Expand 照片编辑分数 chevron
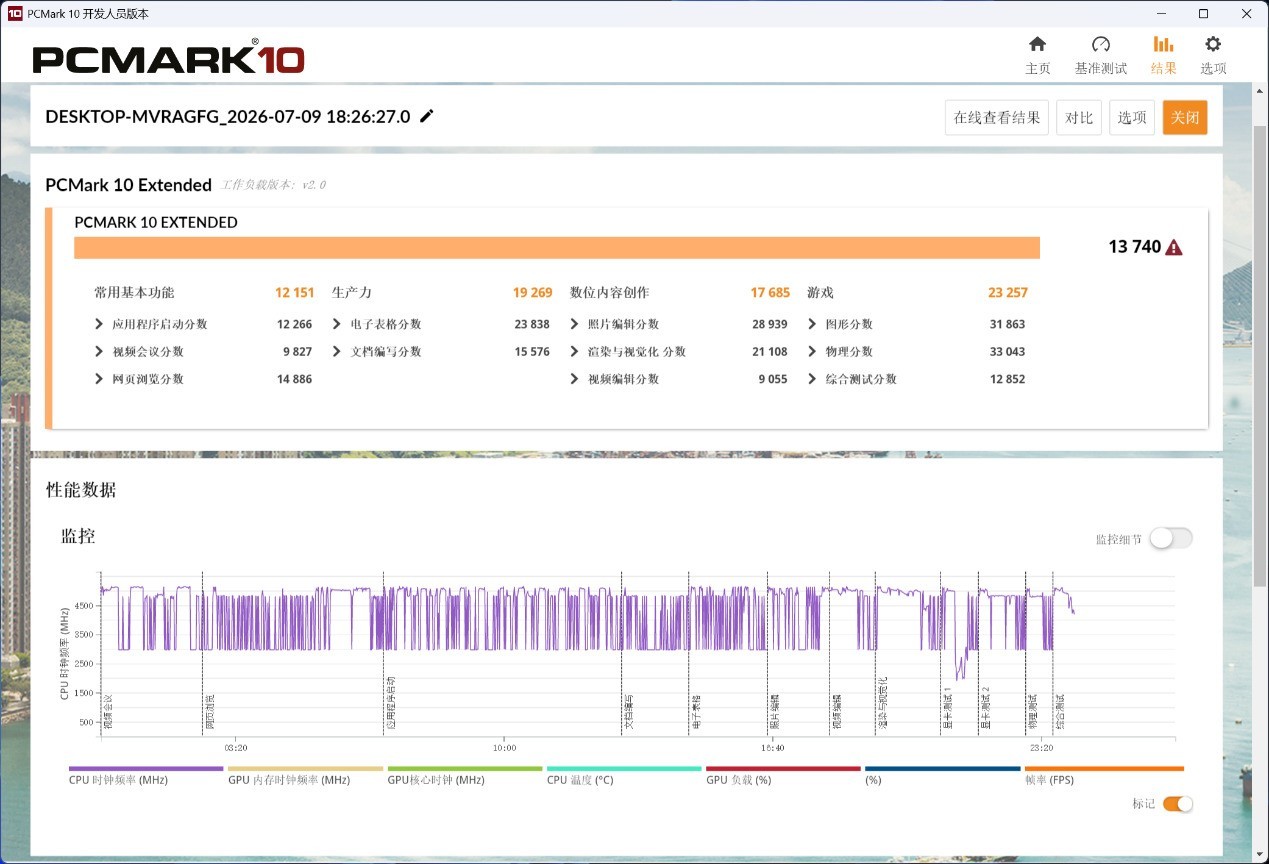Viewport: 1269px width, 864px height. (x=575, y=324)
